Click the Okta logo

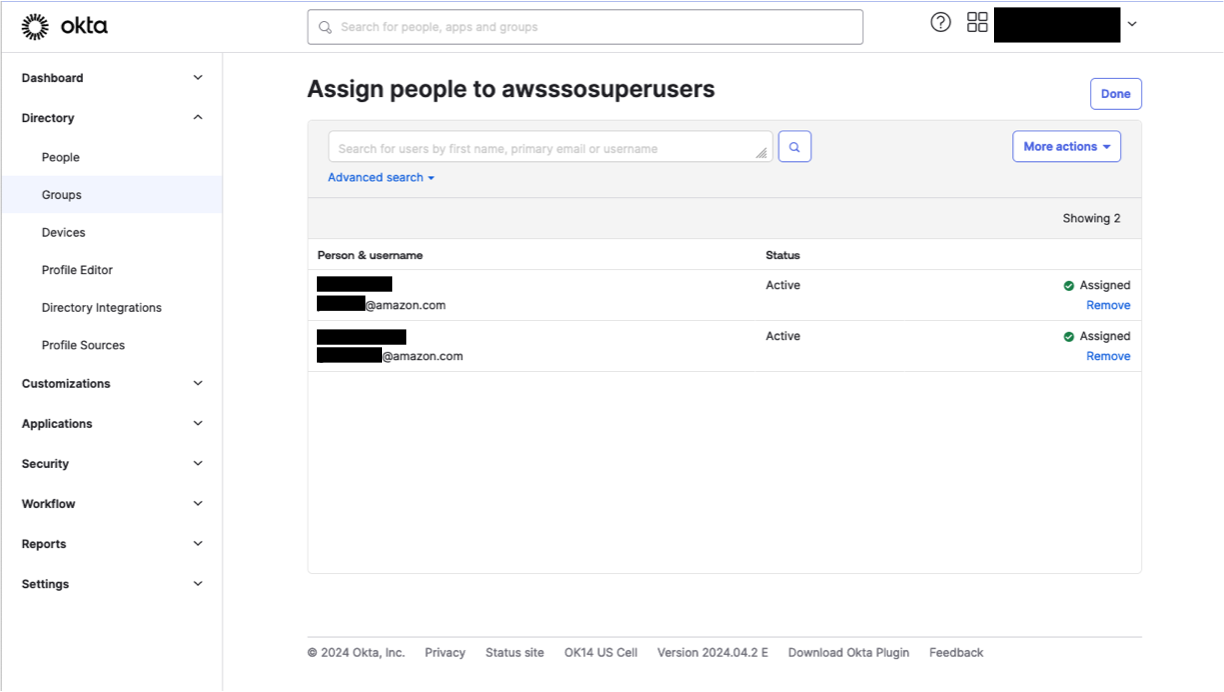[x=66, y=26]
